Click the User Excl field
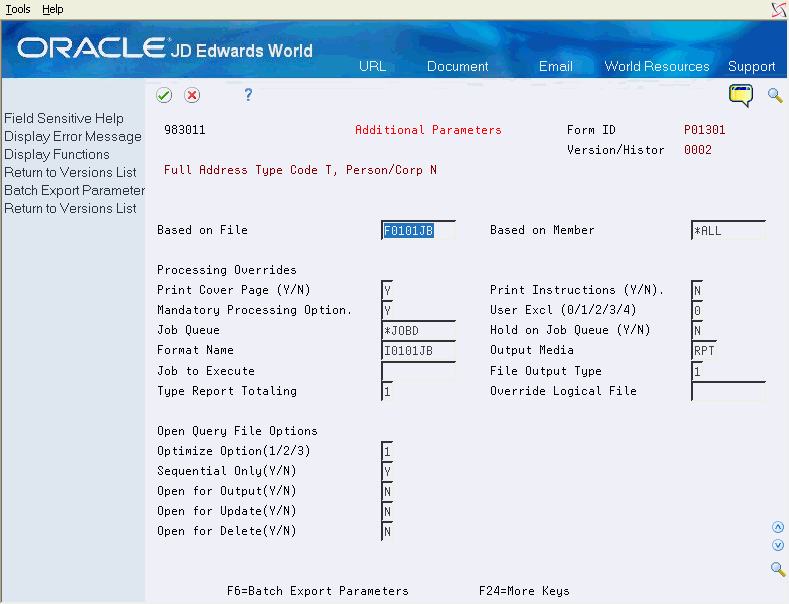The image size is (789, 604). tap(697, 311)
